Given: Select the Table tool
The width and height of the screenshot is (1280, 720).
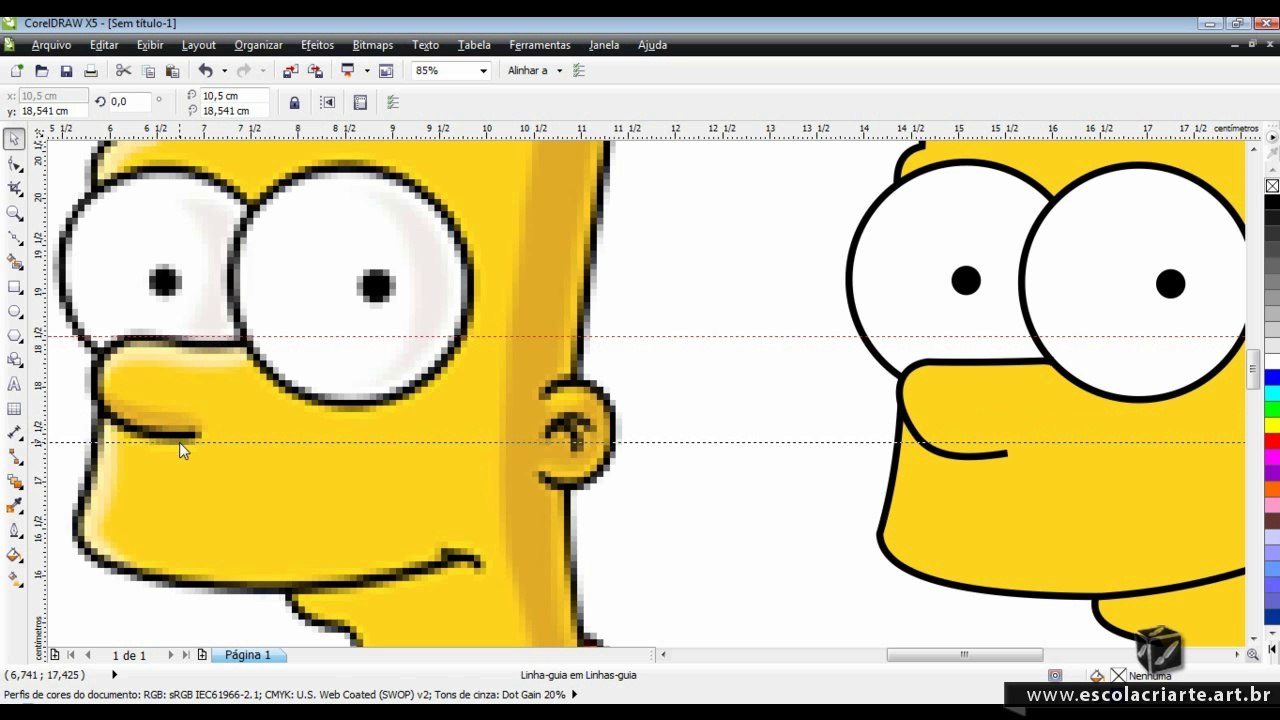Looking at the screenshot, I should (14, 409).
